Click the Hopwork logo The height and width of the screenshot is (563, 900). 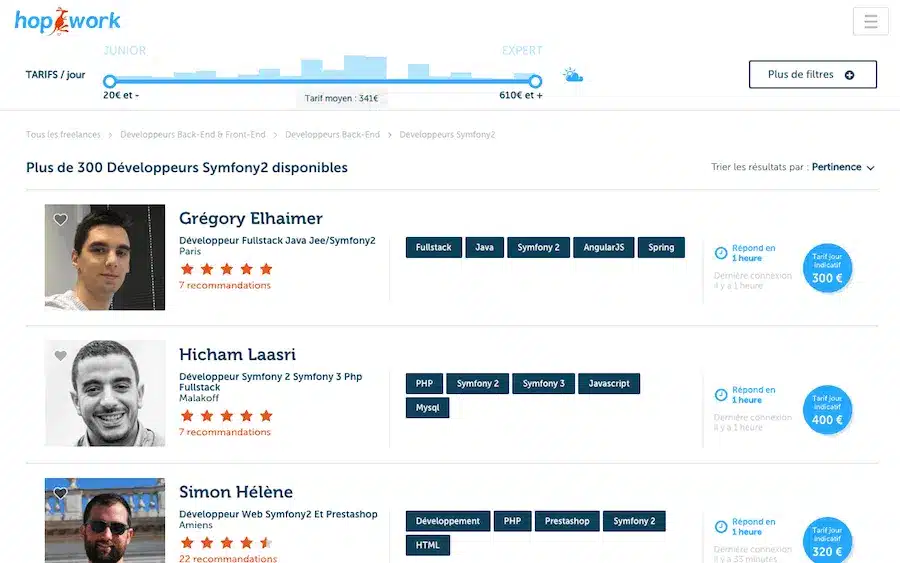[67, 20]
